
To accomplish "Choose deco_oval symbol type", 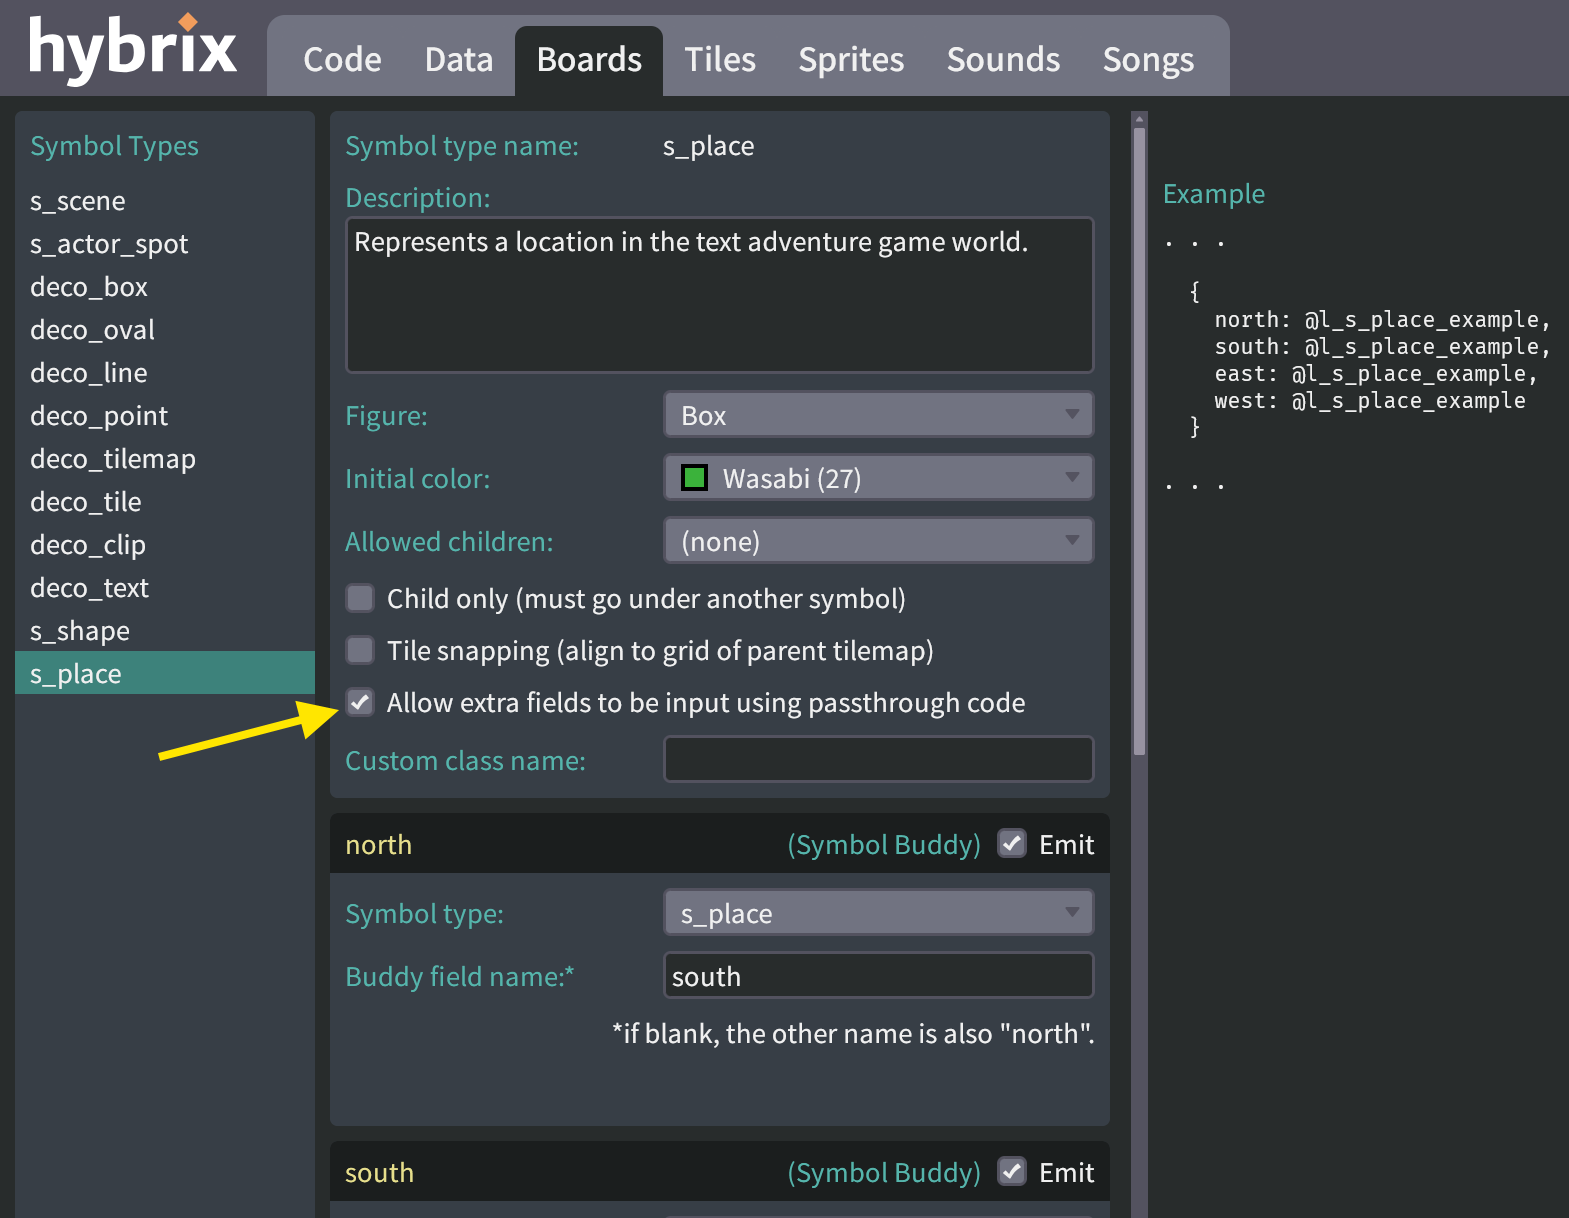I will click(x=165, y=330).
